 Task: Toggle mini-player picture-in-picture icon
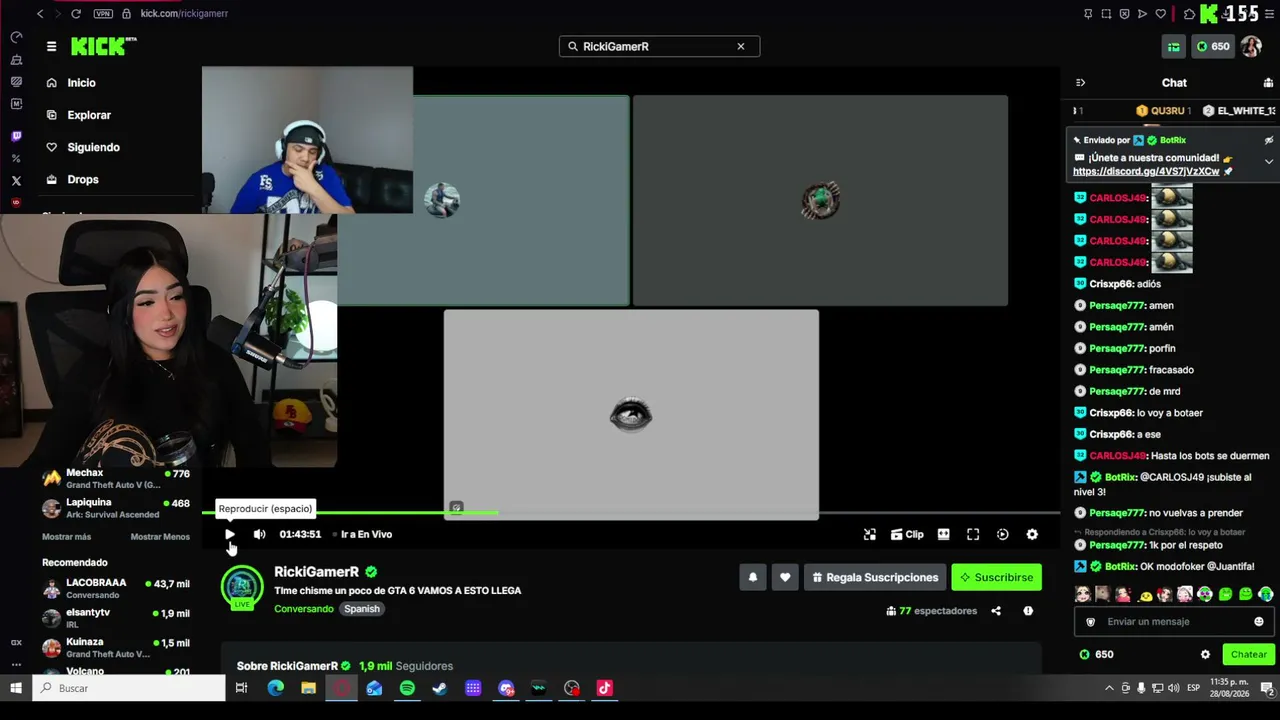[x=870, y=534]
